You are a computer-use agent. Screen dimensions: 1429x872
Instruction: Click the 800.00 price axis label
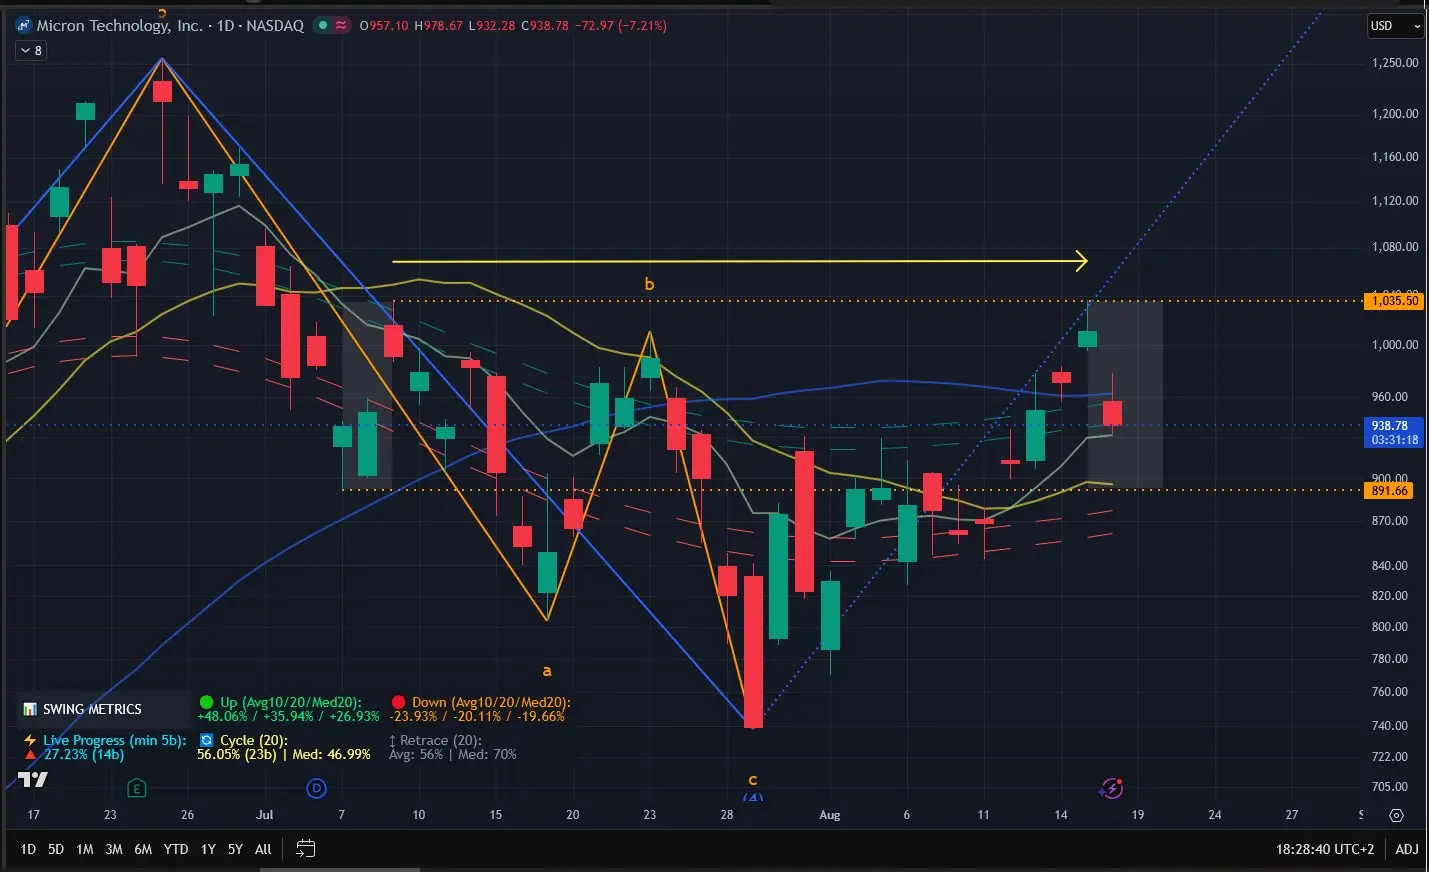coord(1390,626)
